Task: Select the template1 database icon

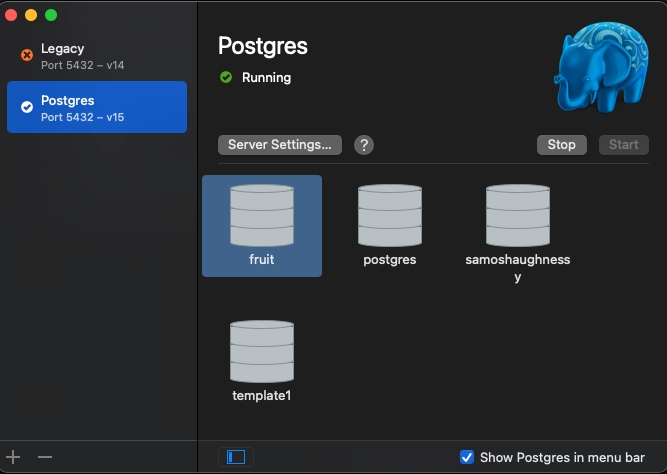Action: pos(262,352)
